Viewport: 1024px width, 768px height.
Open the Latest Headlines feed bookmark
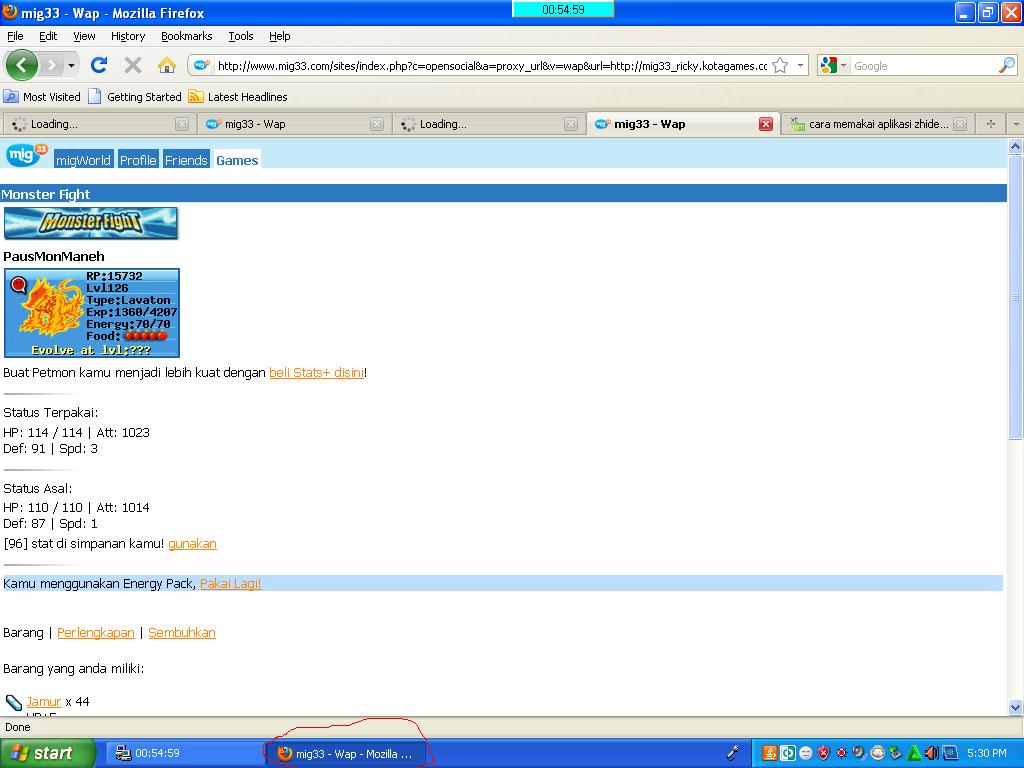pos(238,97)
